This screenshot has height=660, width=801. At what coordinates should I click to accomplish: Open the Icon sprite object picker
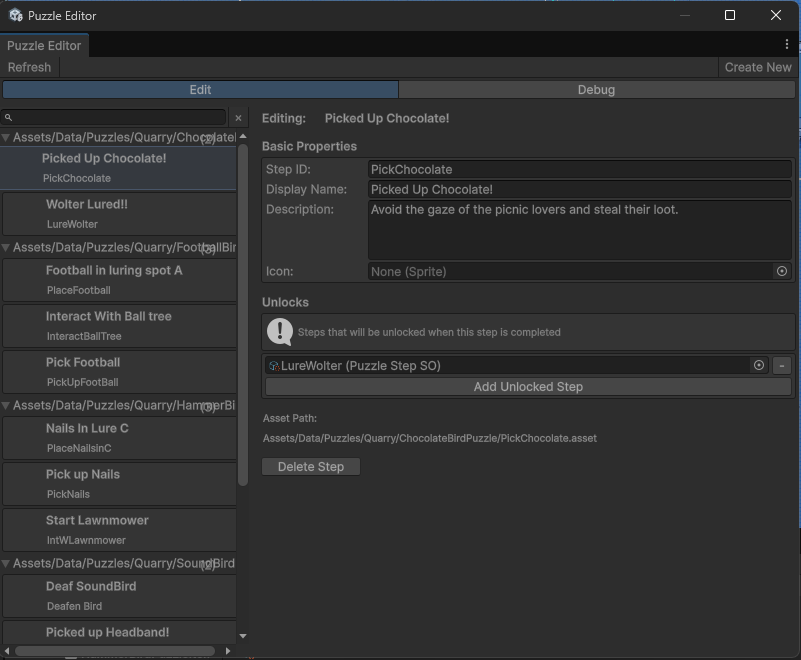pyautogui.click(x=782, y=271)
